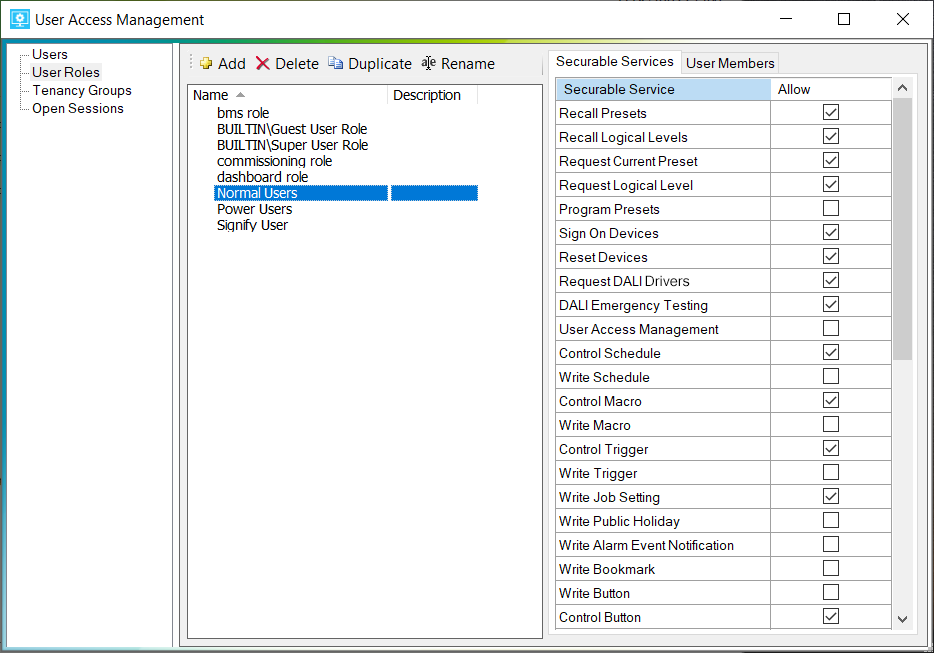Click the Description column header
The height and width of the screenshot is (653, 934).
pyautogui.click(x=428, y=95)
